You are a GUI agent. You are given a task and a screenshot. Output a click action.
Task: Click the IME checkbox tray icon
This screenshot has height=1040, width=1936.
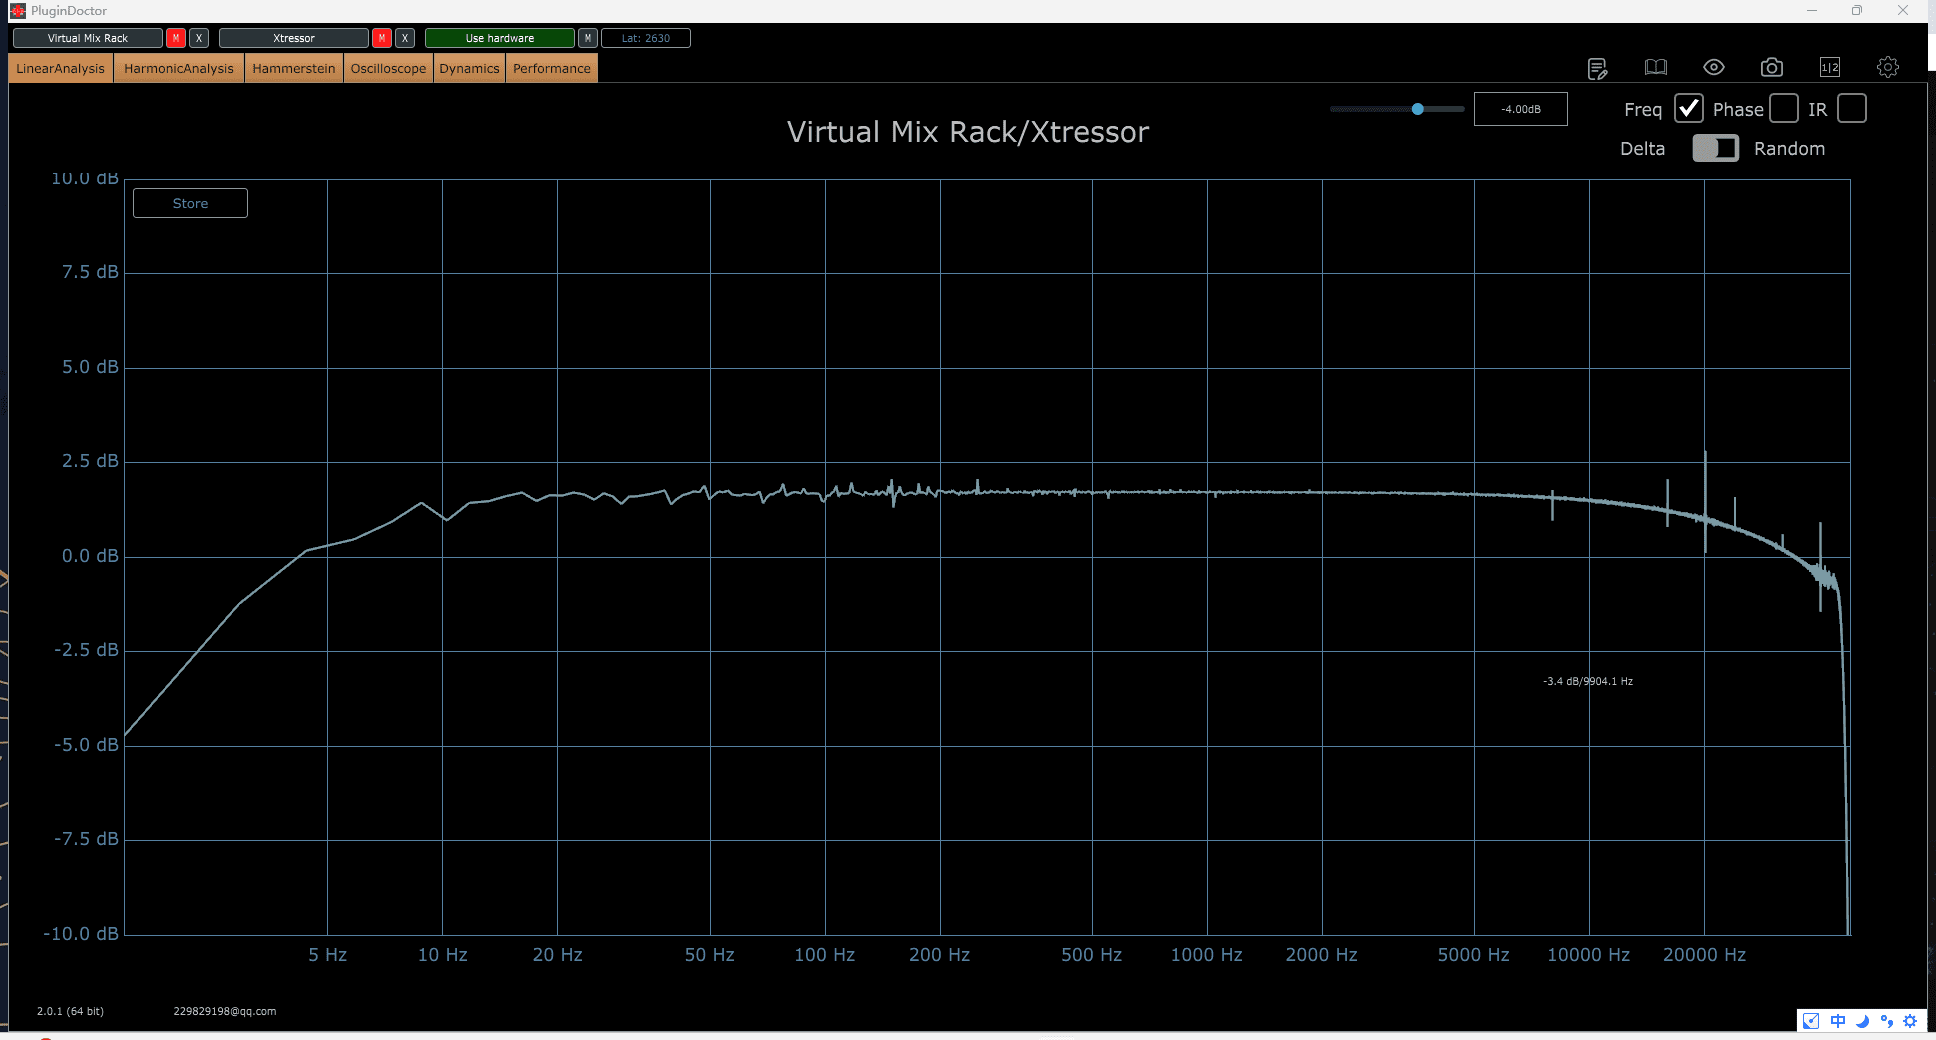1811,1021
